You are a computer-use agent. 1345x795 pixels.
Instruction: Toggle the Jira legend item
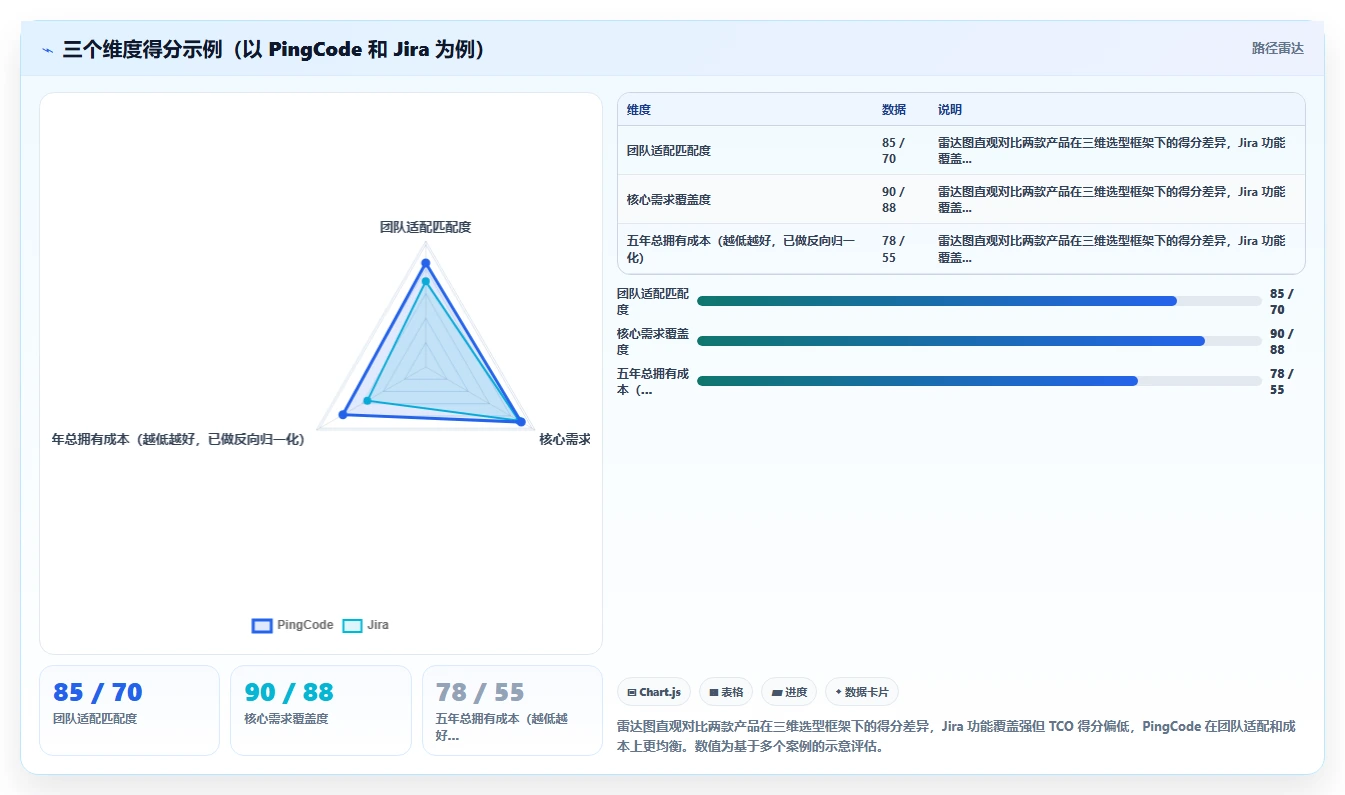[x=365, y=625]
